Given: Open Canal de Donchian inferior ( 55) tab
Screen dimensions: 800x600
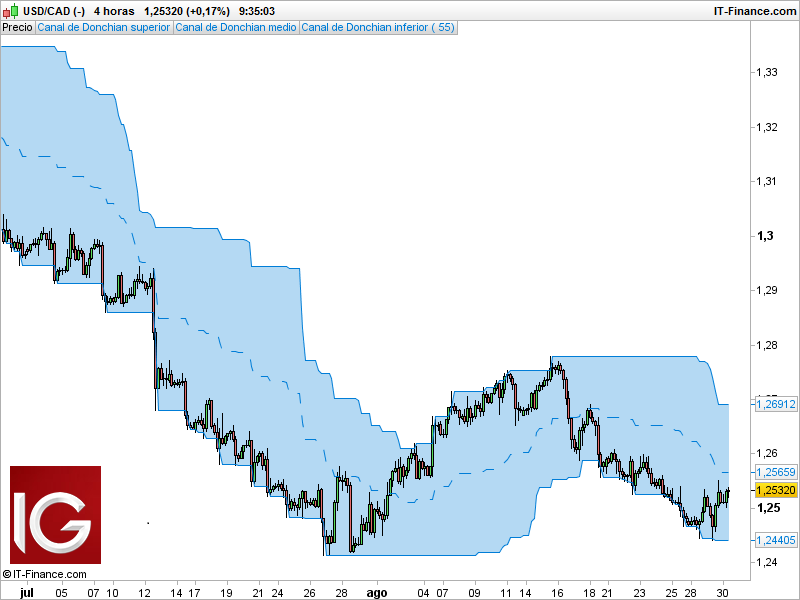Looking at the screenshot, I should pos(378,28).
